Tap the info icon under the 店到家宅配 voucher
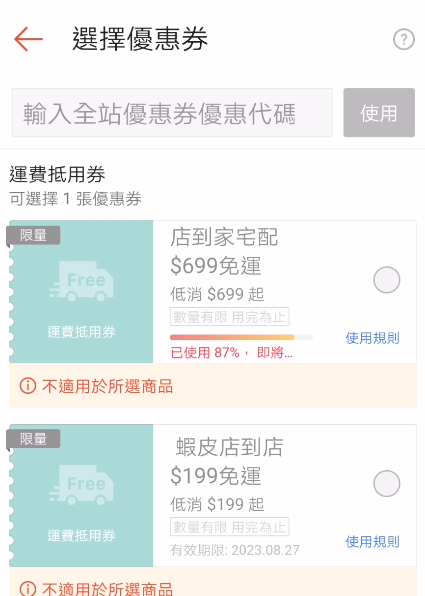Screen dimensions: 425x596 [x=28, y=386]
